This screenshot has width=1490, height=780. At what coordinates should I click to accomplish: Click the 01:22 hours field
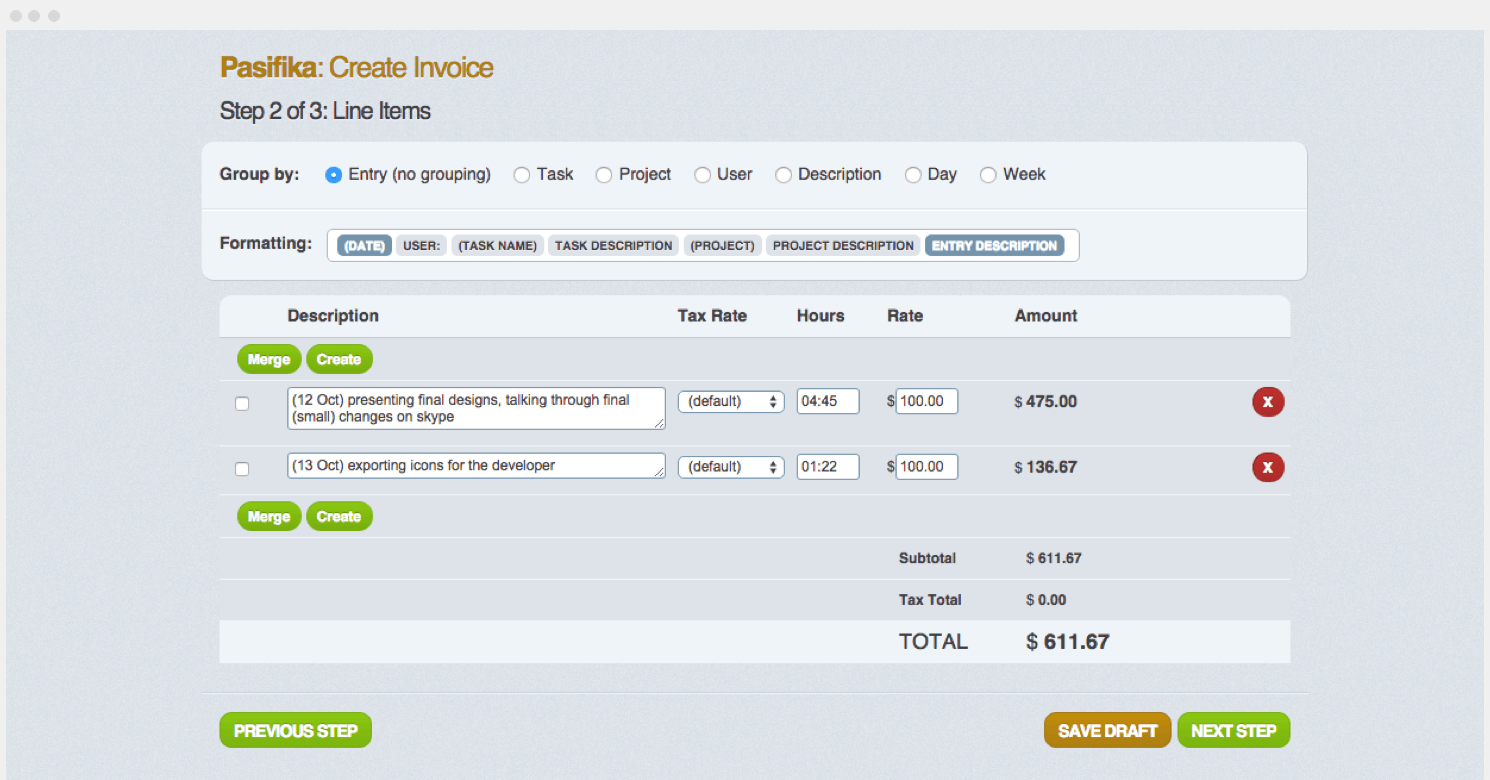[x=828, y=467]
